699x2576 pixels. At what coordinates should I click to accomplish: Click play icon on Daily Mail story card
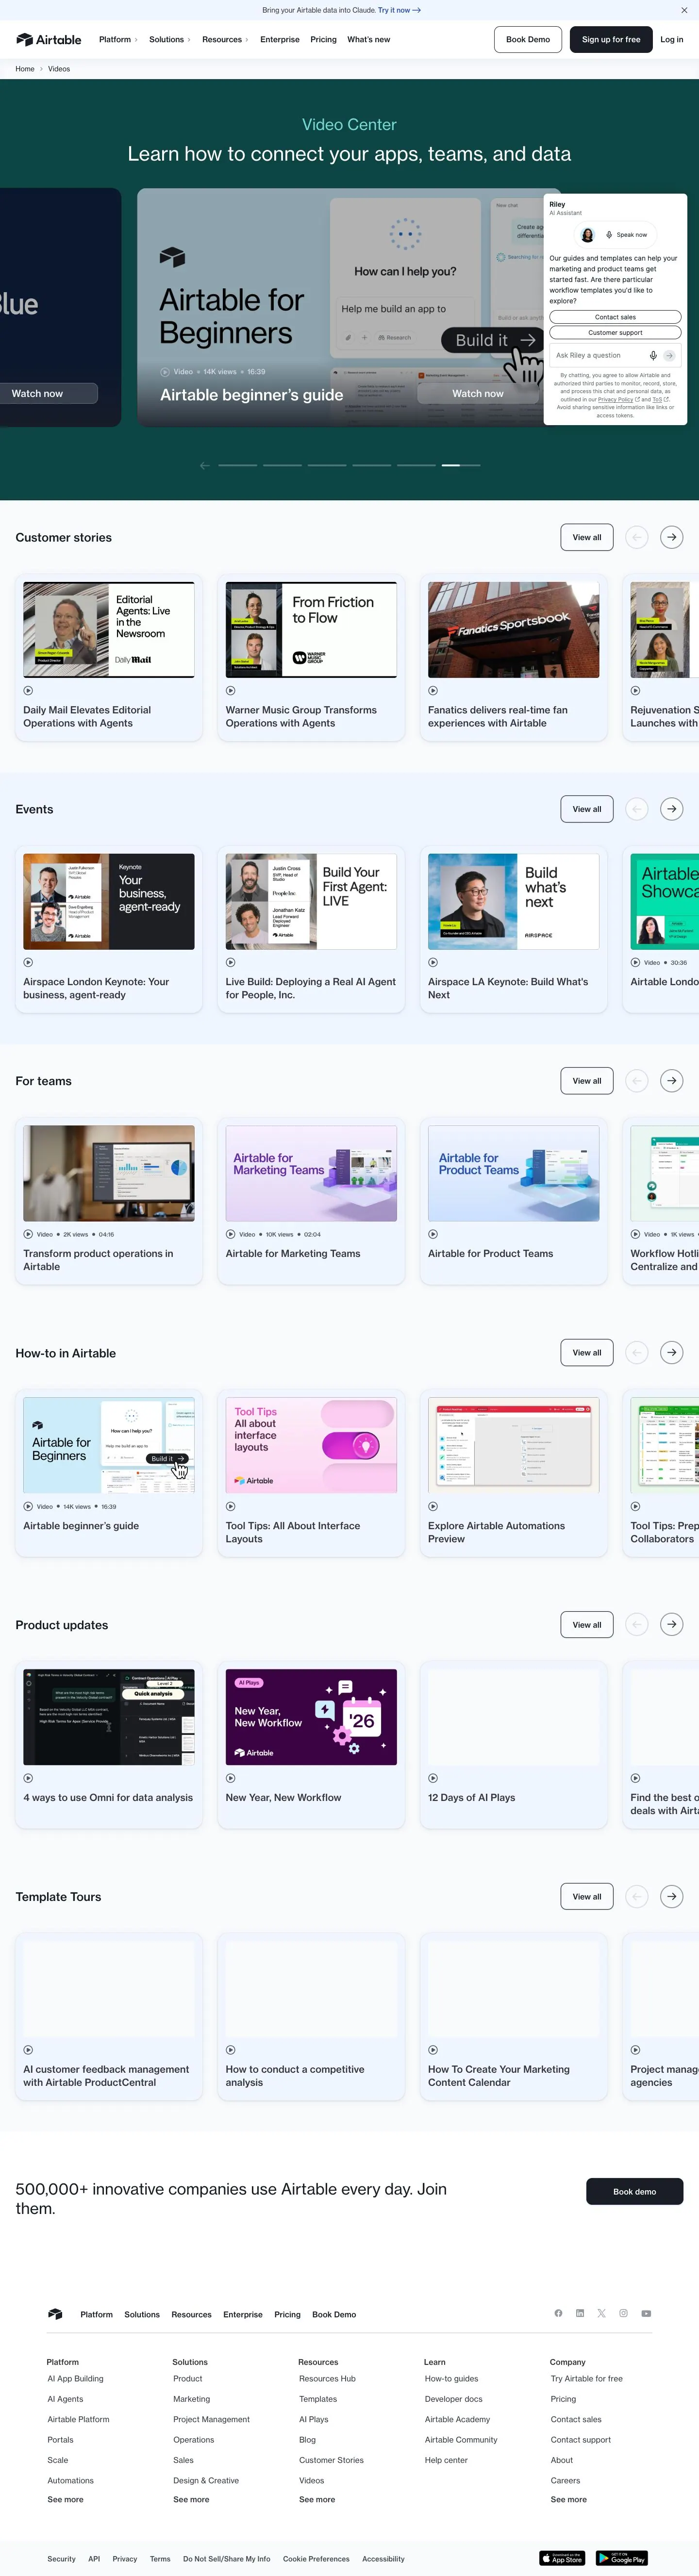click(28, 690)
